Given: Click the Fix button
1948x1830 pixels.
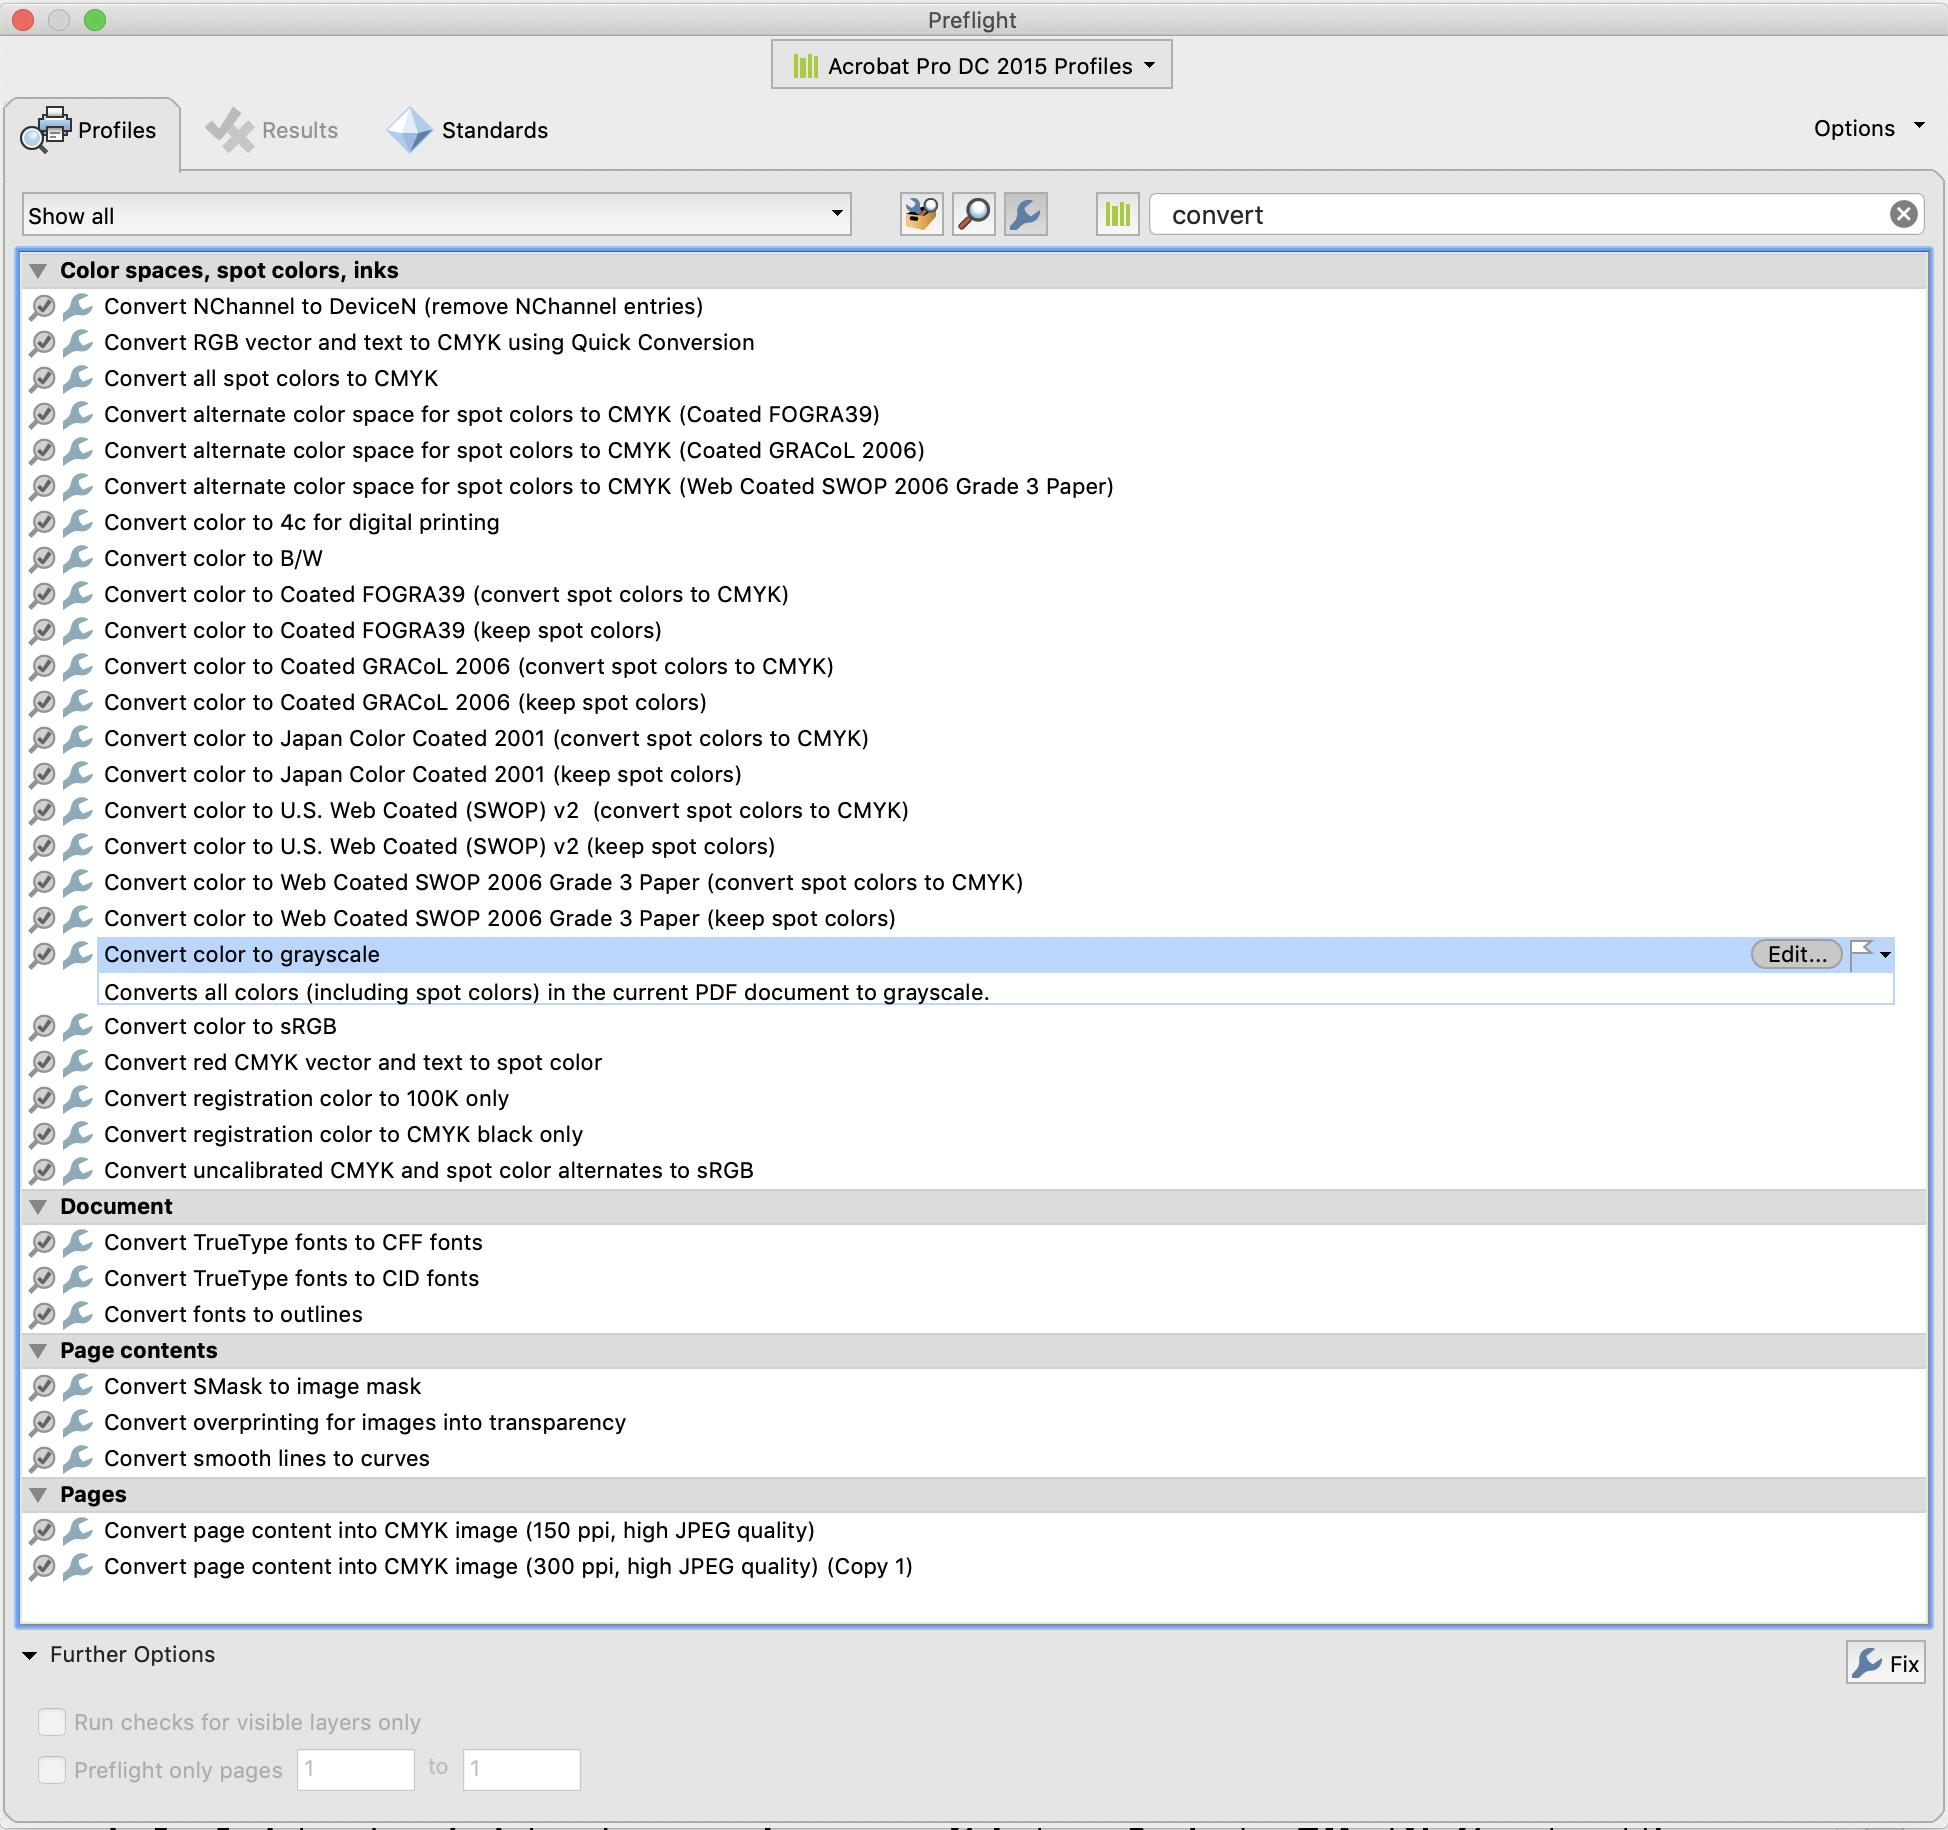Looking at the screenshot, I should click(1884, 1662).
